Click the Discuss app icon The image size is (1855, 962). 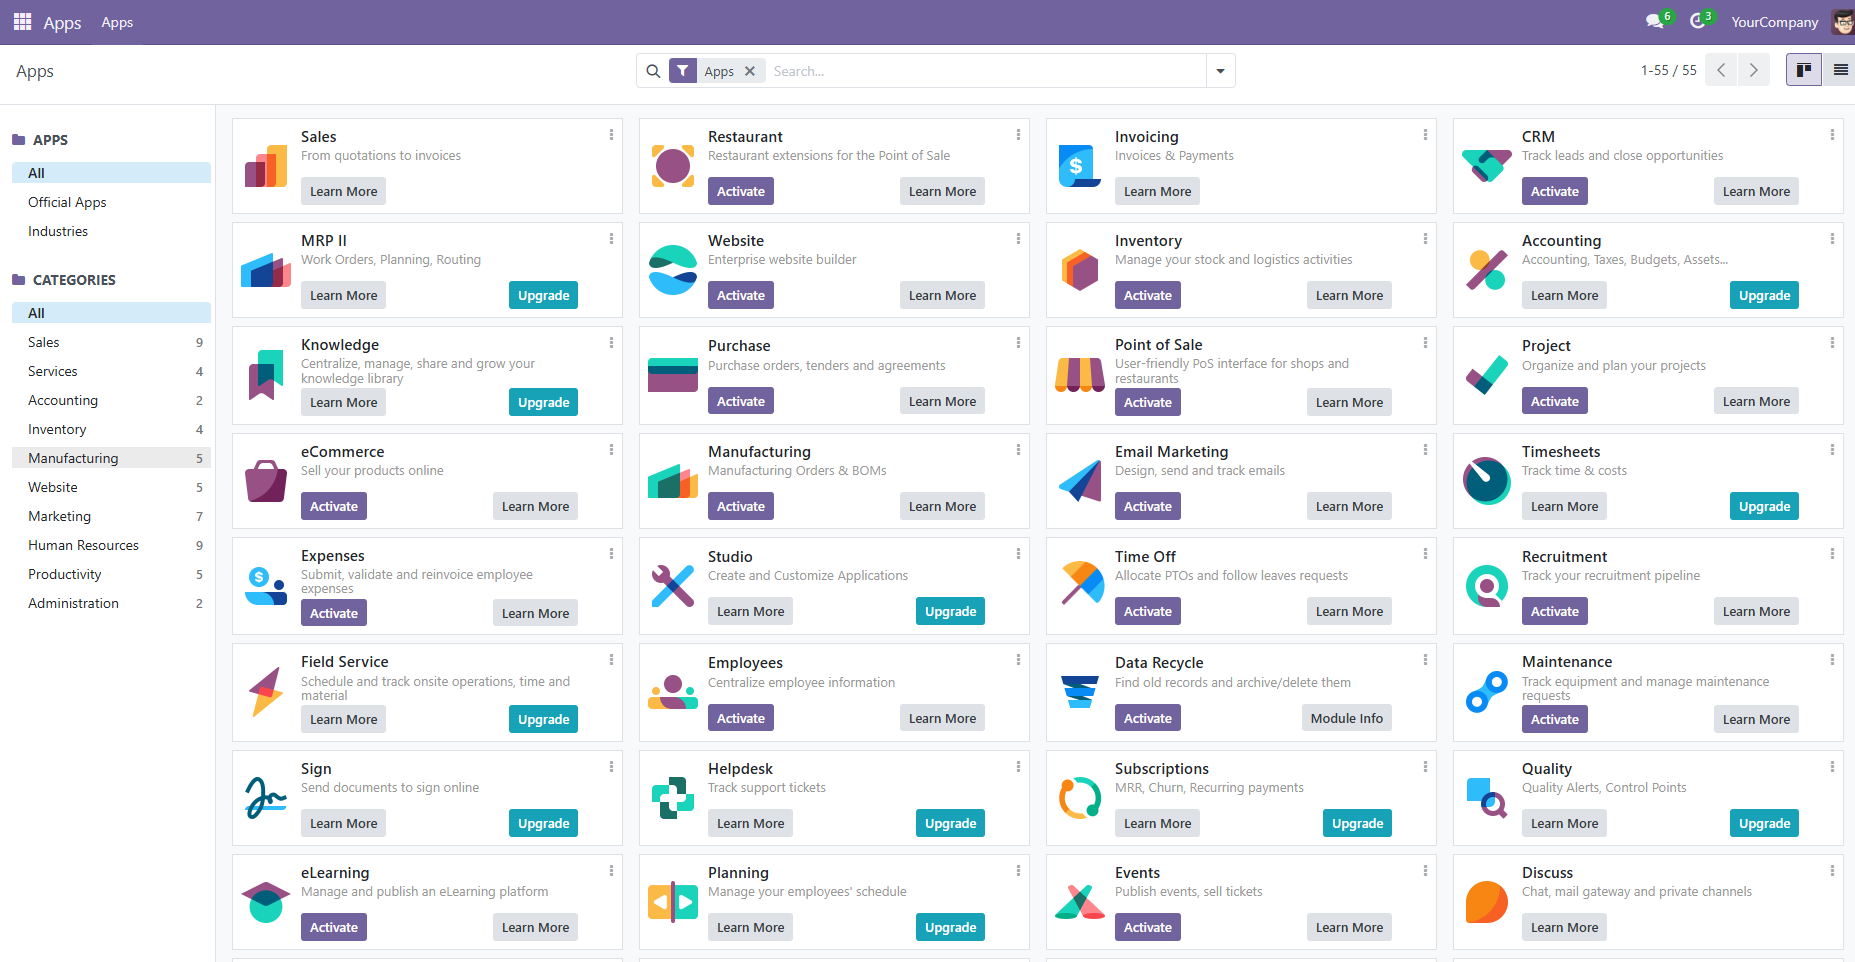point(1487,902)
